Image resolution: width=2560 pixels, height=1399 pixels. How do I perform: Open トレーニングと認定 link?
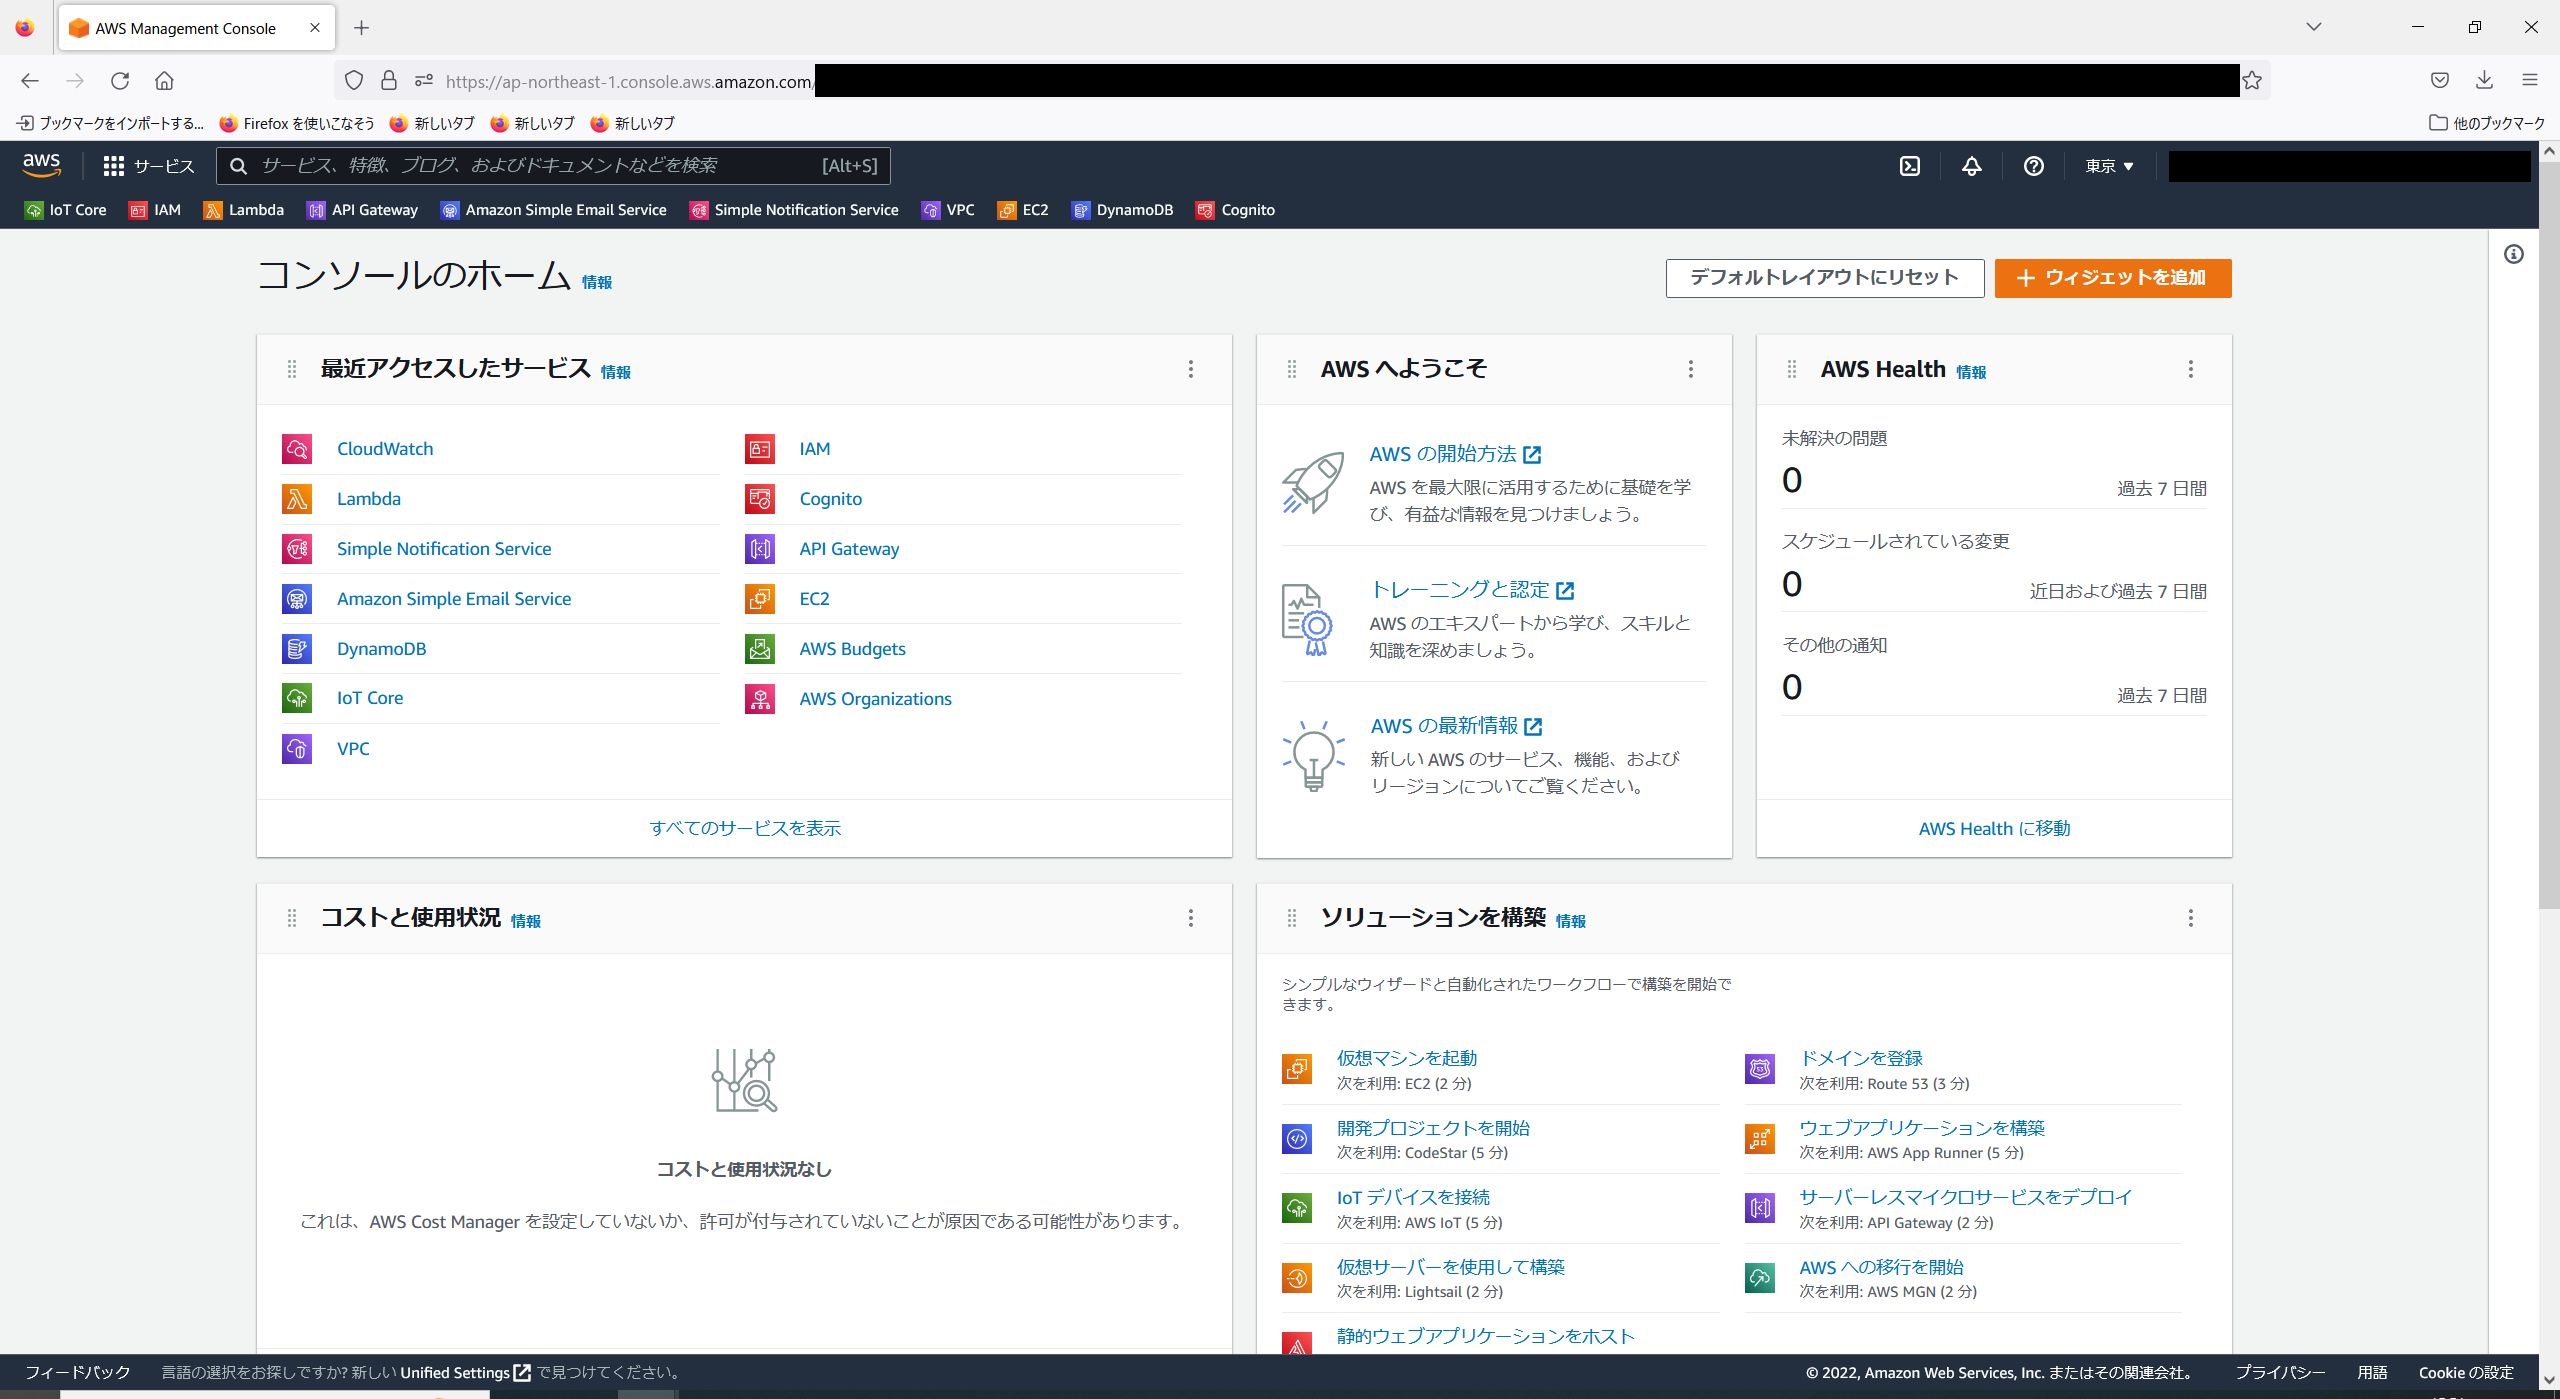pyautogui.click(x=1472, y=590)
